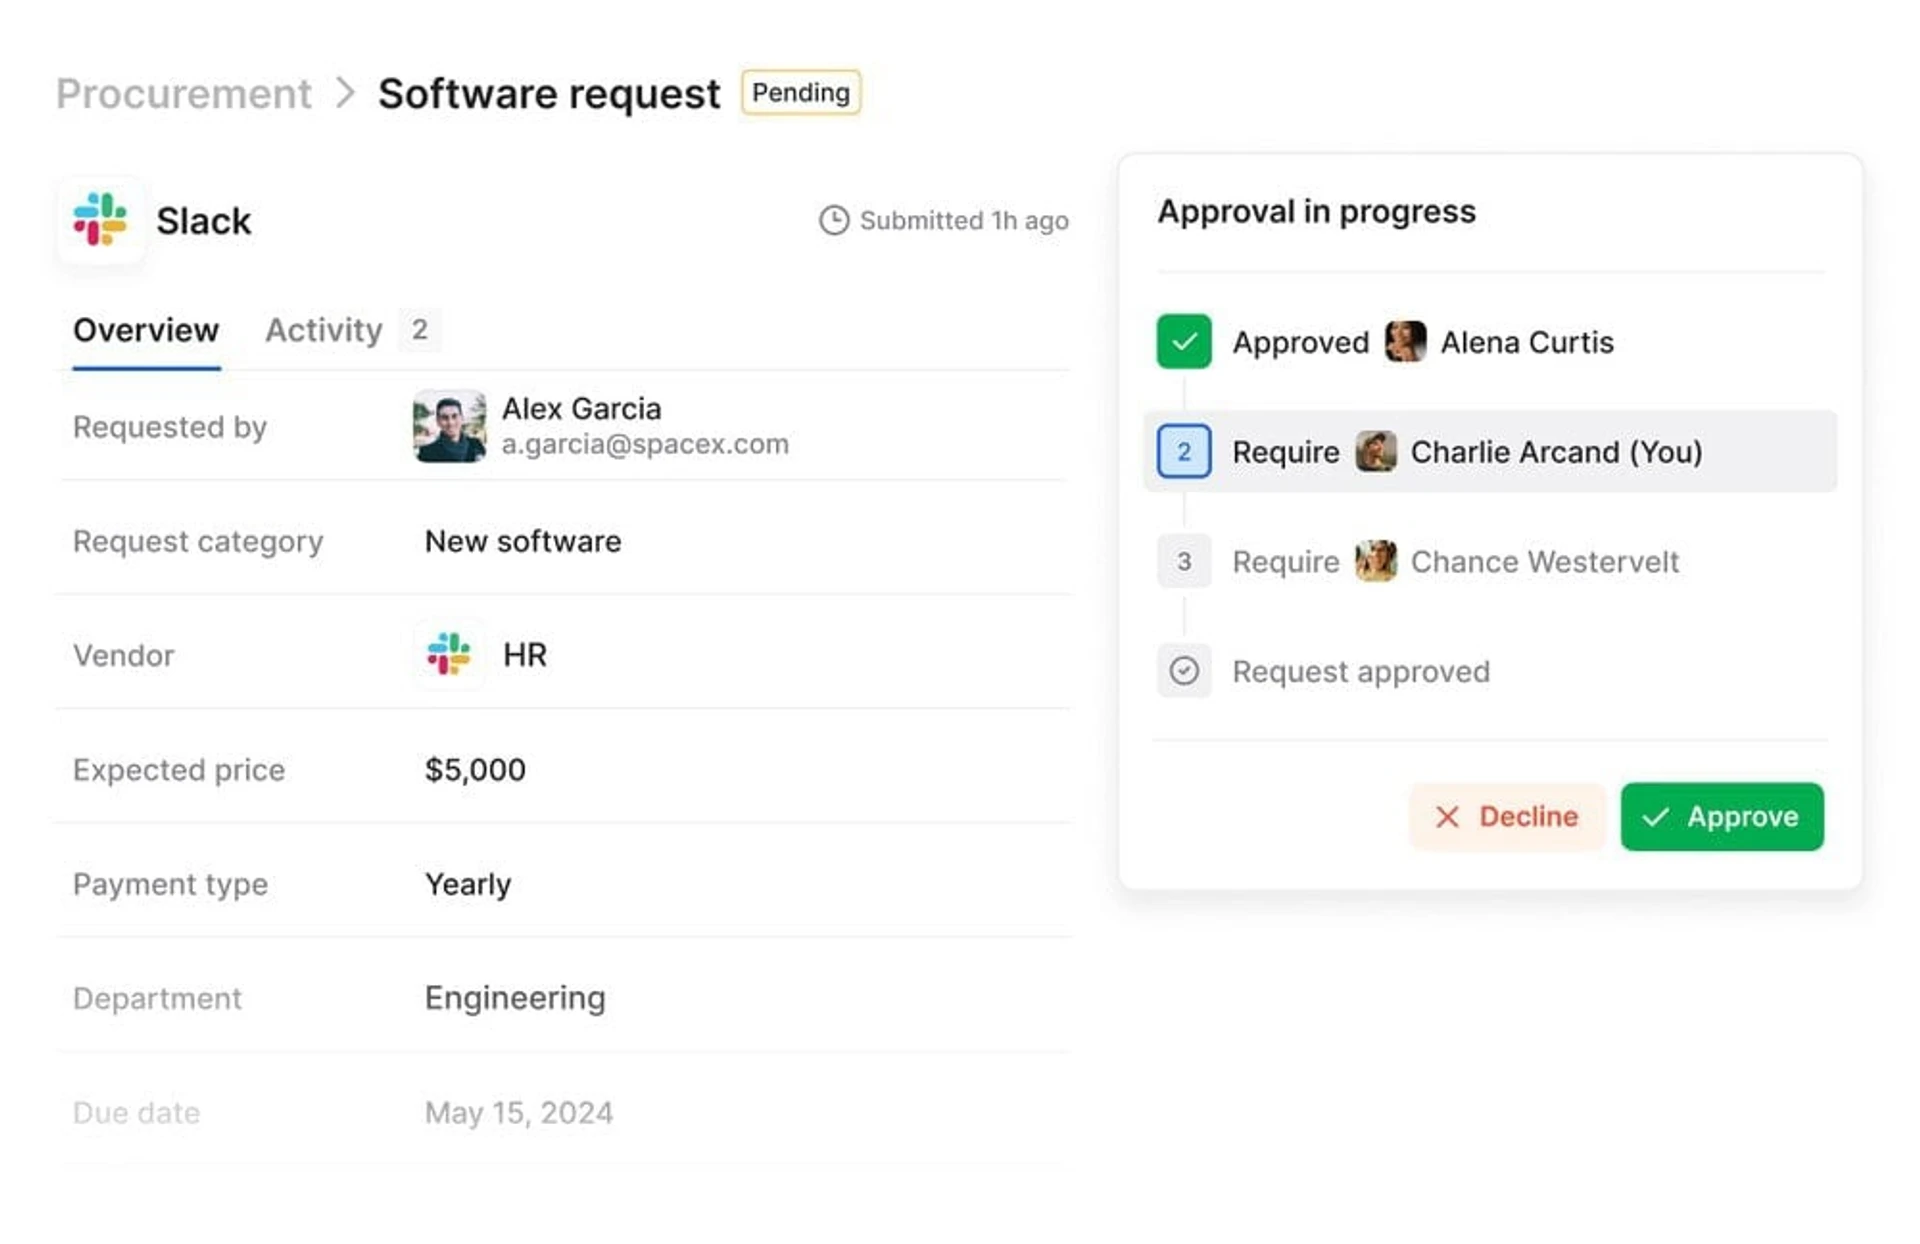
Task: Click the Request category field label
Action: 198,542
